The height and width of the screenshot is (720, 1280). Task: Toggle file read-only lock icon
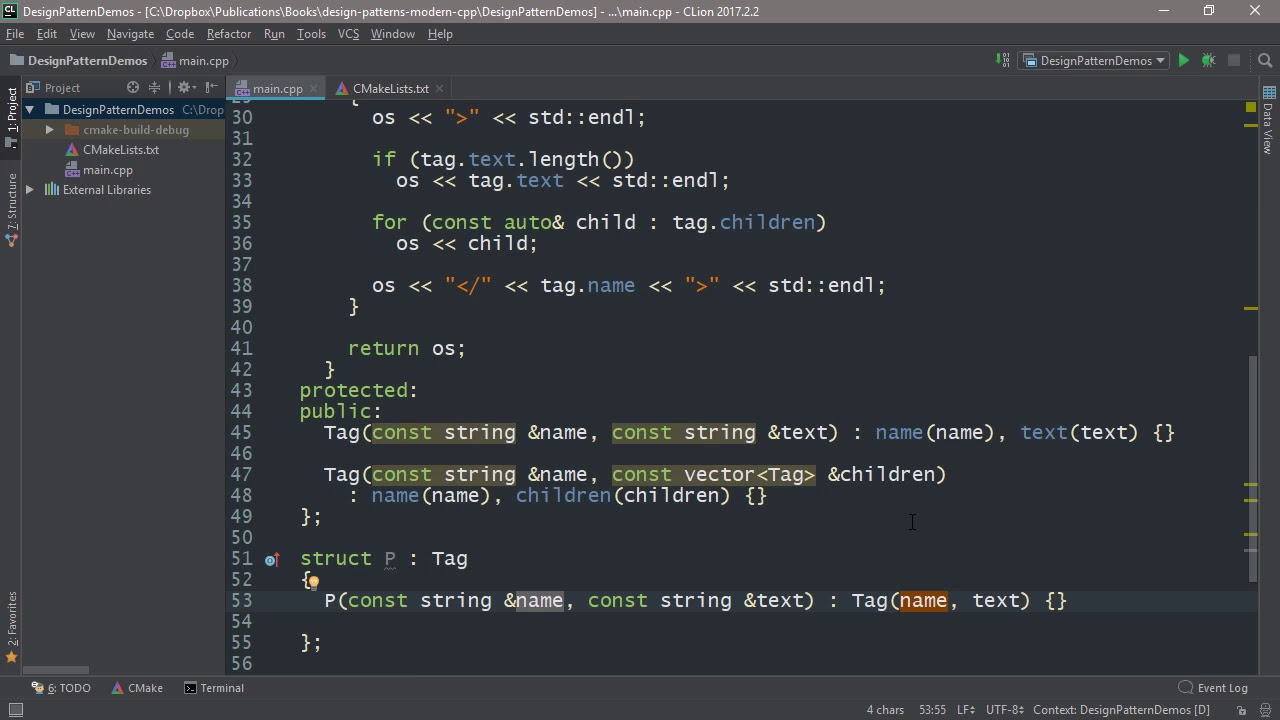[x=1241, y=710]
